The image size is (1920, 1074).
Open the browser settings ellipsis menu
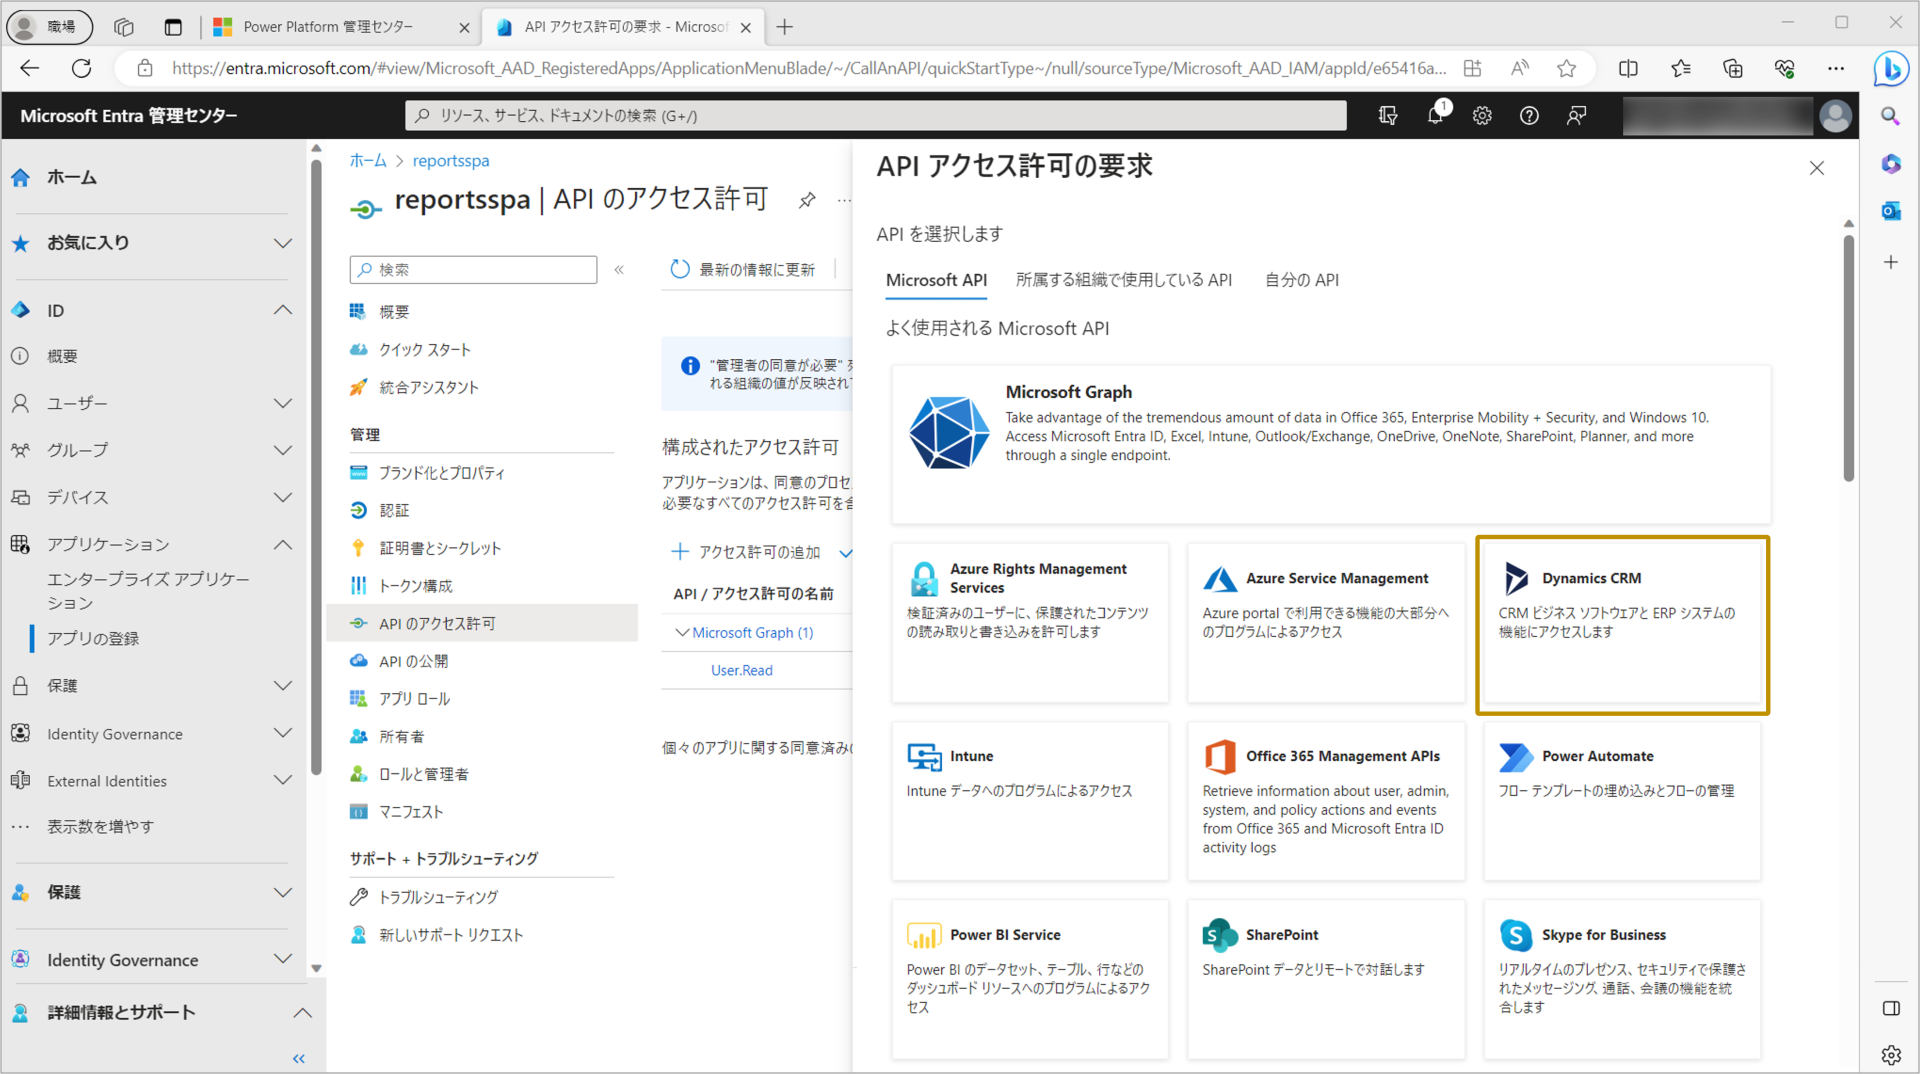point(1835,68)
